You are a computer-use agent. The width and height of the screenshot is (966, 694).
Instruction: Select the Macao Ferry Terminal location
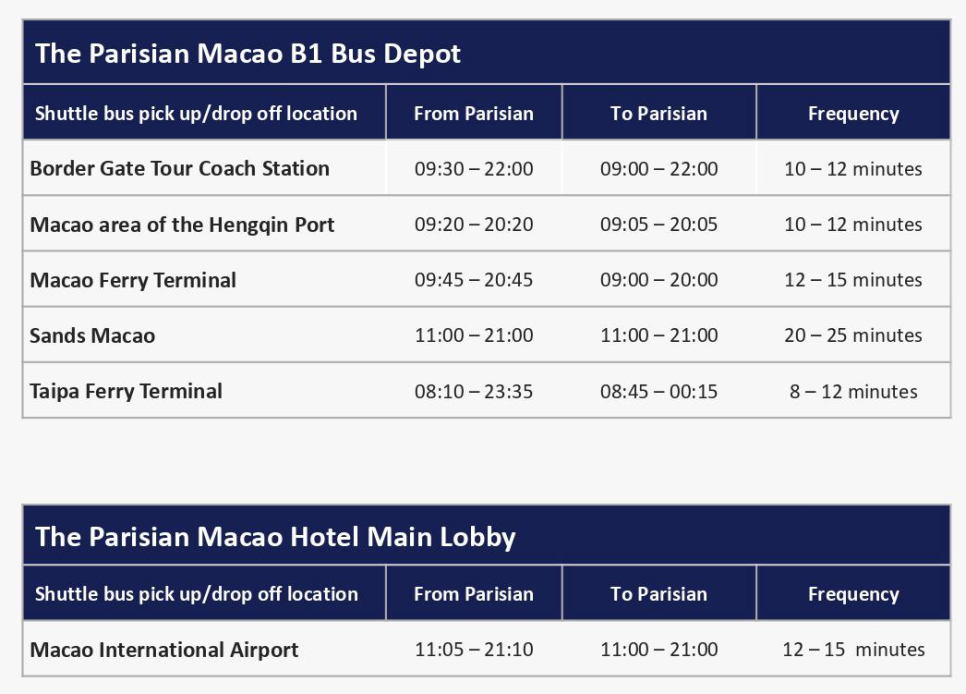133,280
